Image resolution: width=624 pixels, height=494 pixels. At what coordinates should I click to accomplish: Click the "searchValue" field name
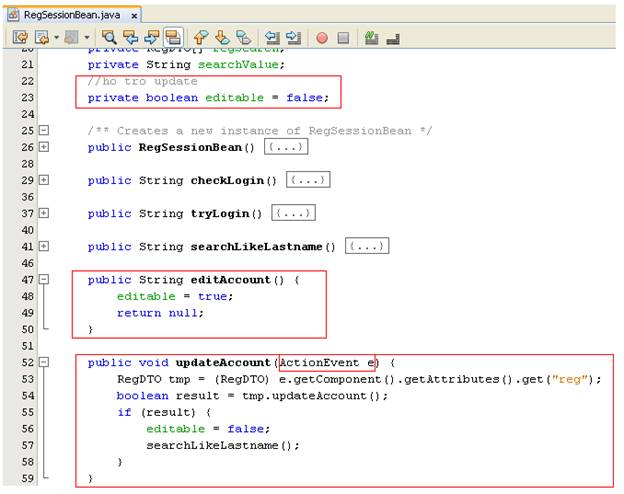(238, 64)
